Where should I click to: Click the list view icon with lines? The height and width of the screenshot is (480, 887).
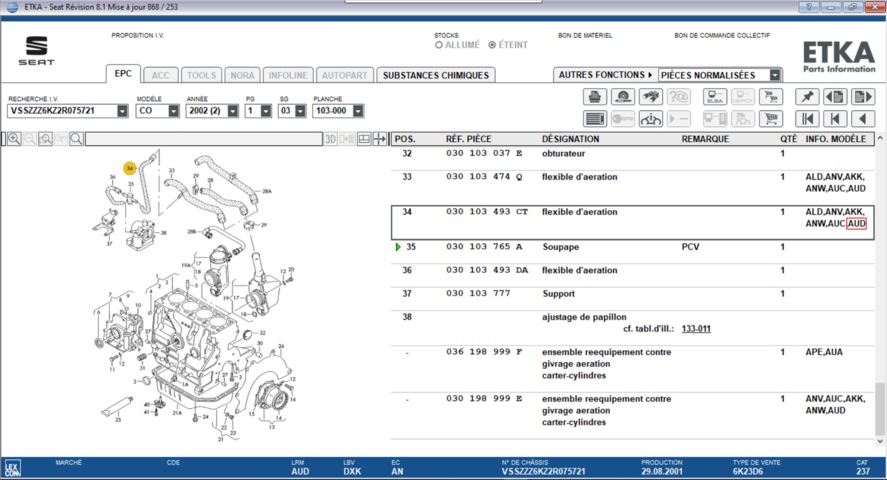click(x=595, y=119)
